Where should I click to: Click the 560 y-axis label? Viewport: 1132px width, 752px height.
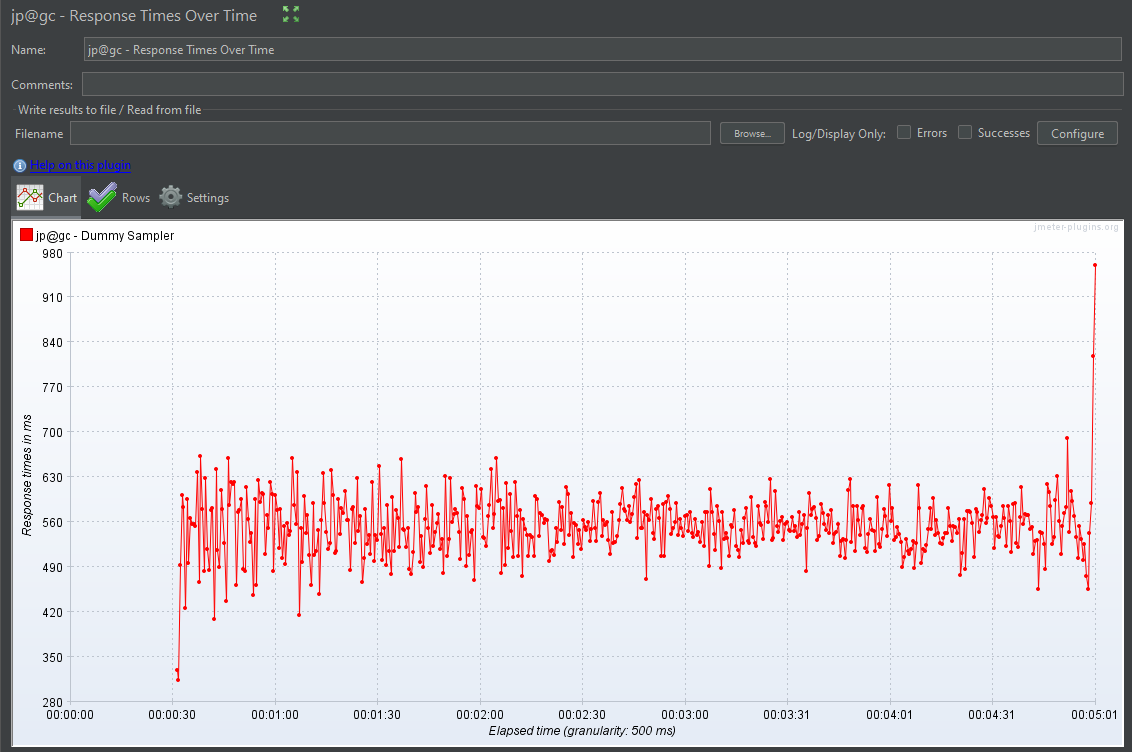52,523
